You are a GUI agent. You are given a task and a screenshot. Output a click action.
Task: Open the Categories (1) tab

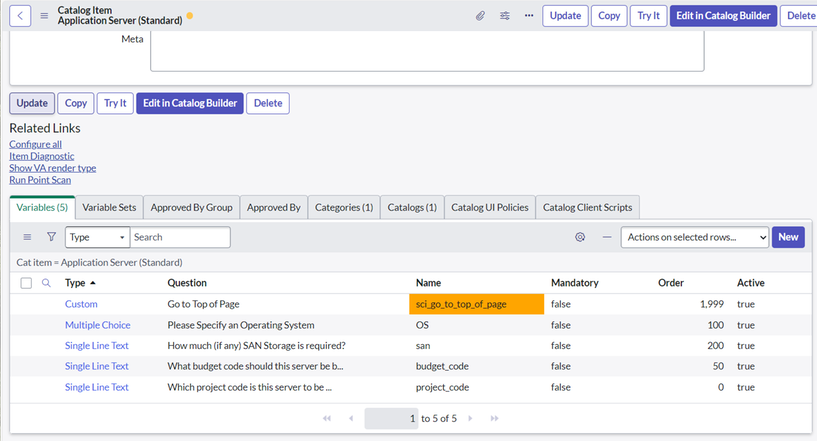[344, 207]
